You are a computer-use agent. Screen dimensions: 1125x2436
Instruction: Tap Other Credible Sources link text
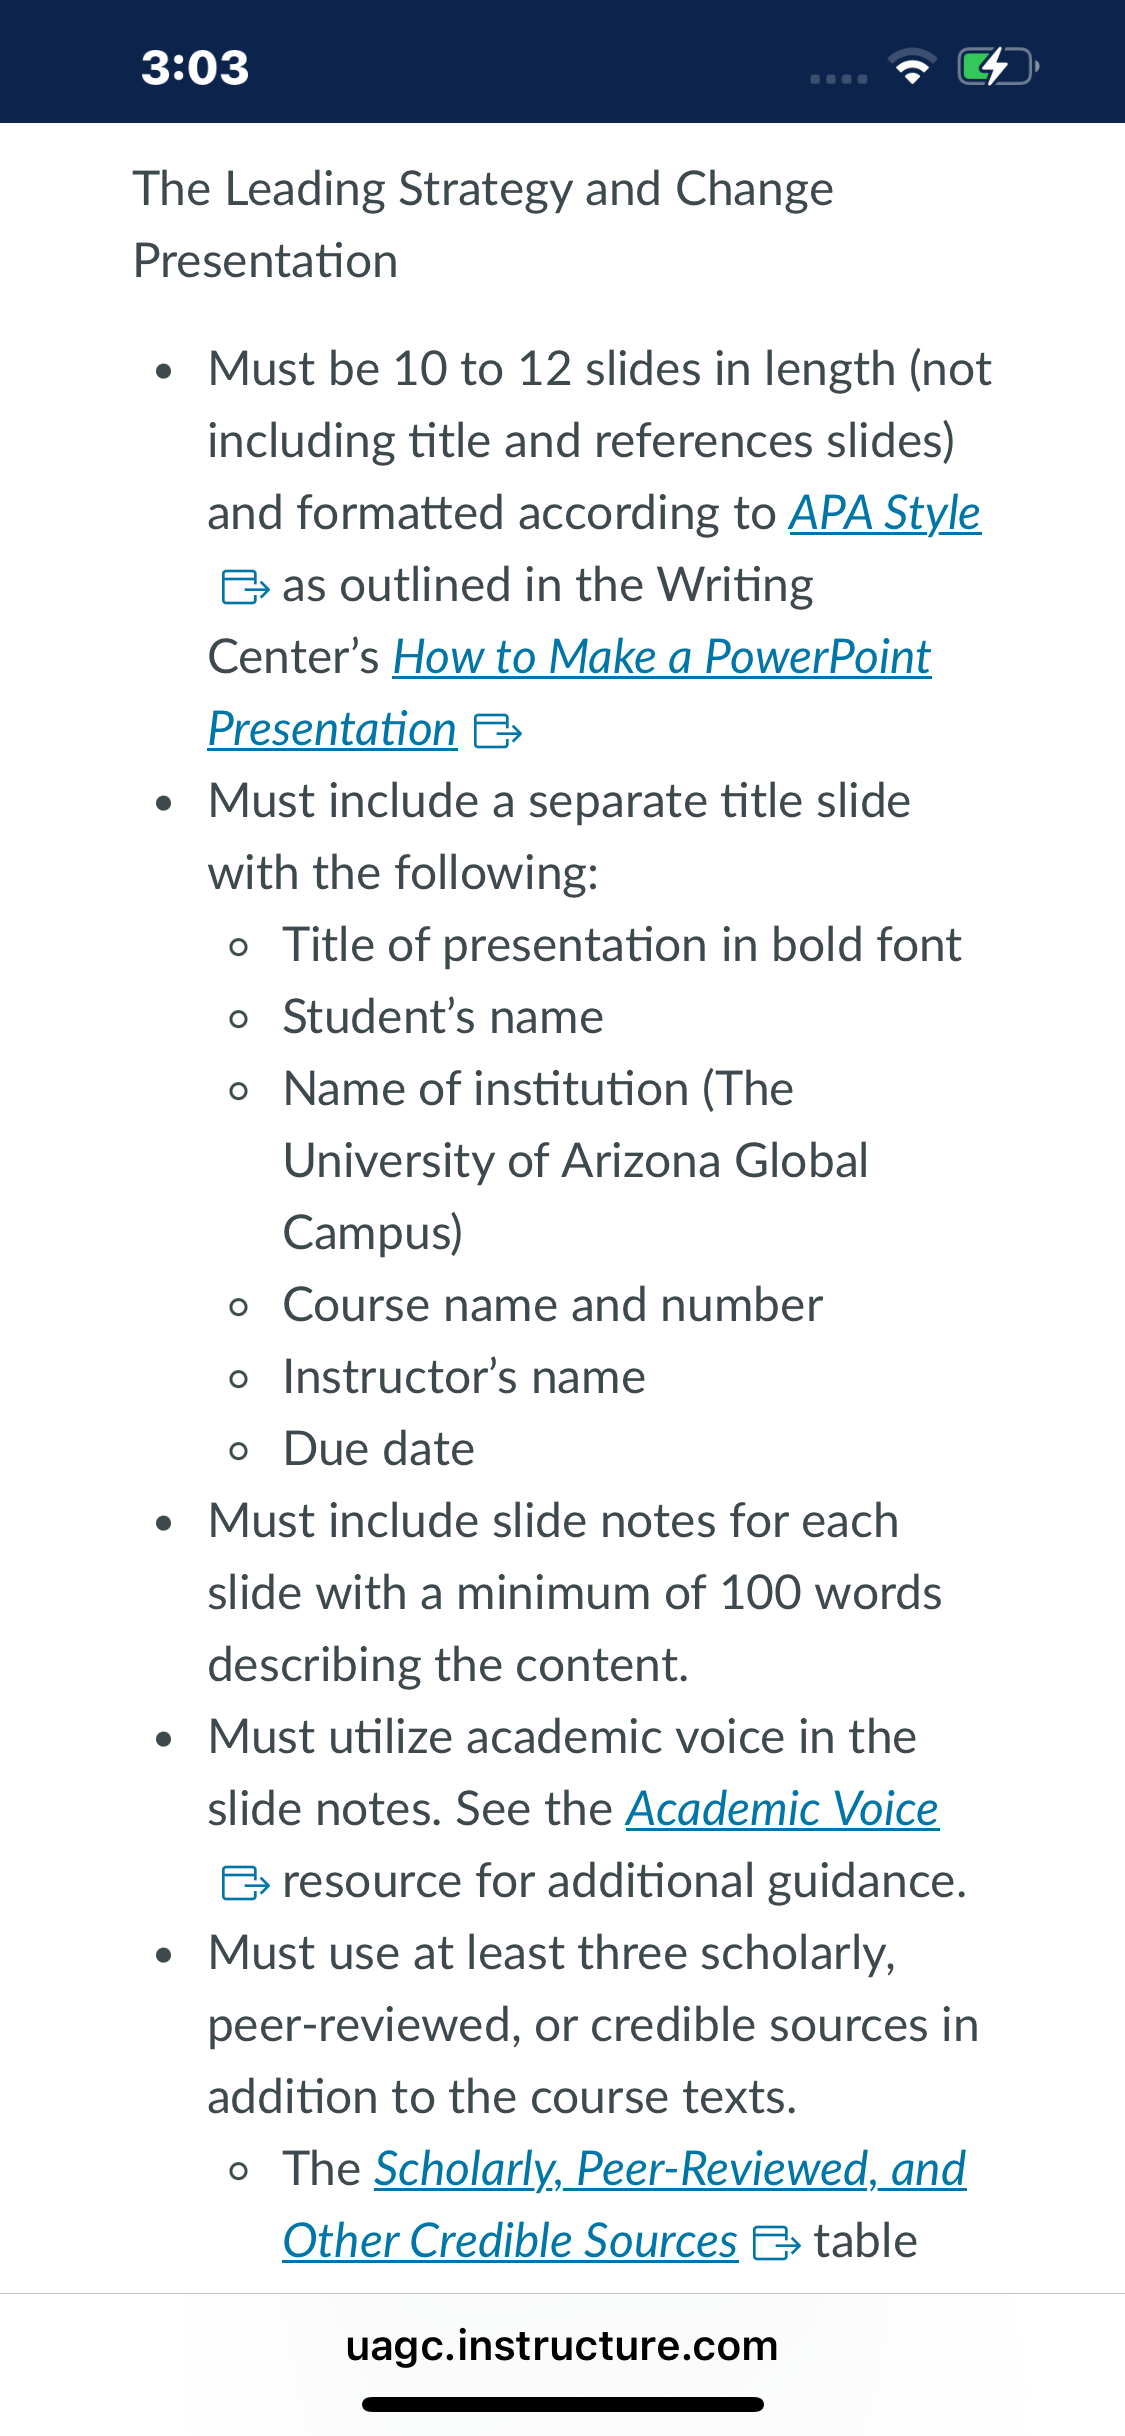[x=510, y=2242]
